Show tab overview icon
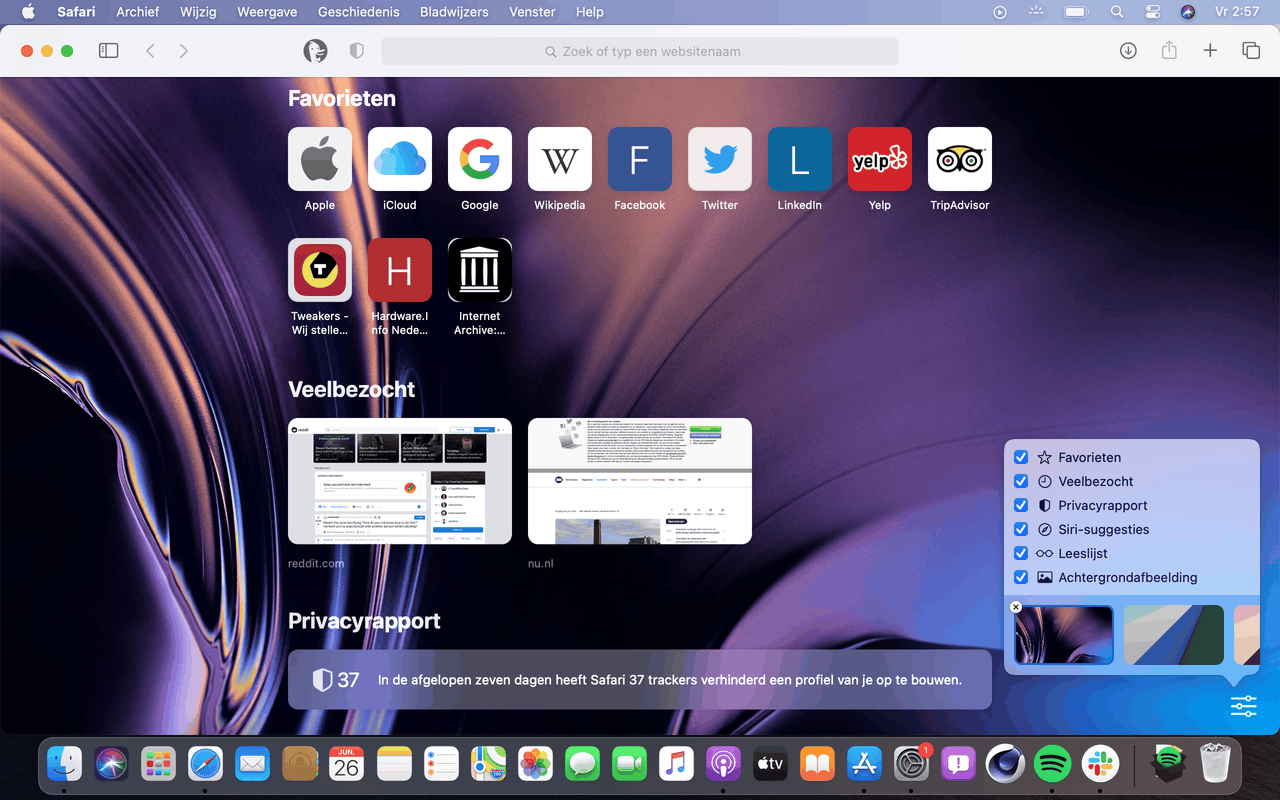The height and width of the screenshot is (800, 1280). click(x=1251, y=51)
